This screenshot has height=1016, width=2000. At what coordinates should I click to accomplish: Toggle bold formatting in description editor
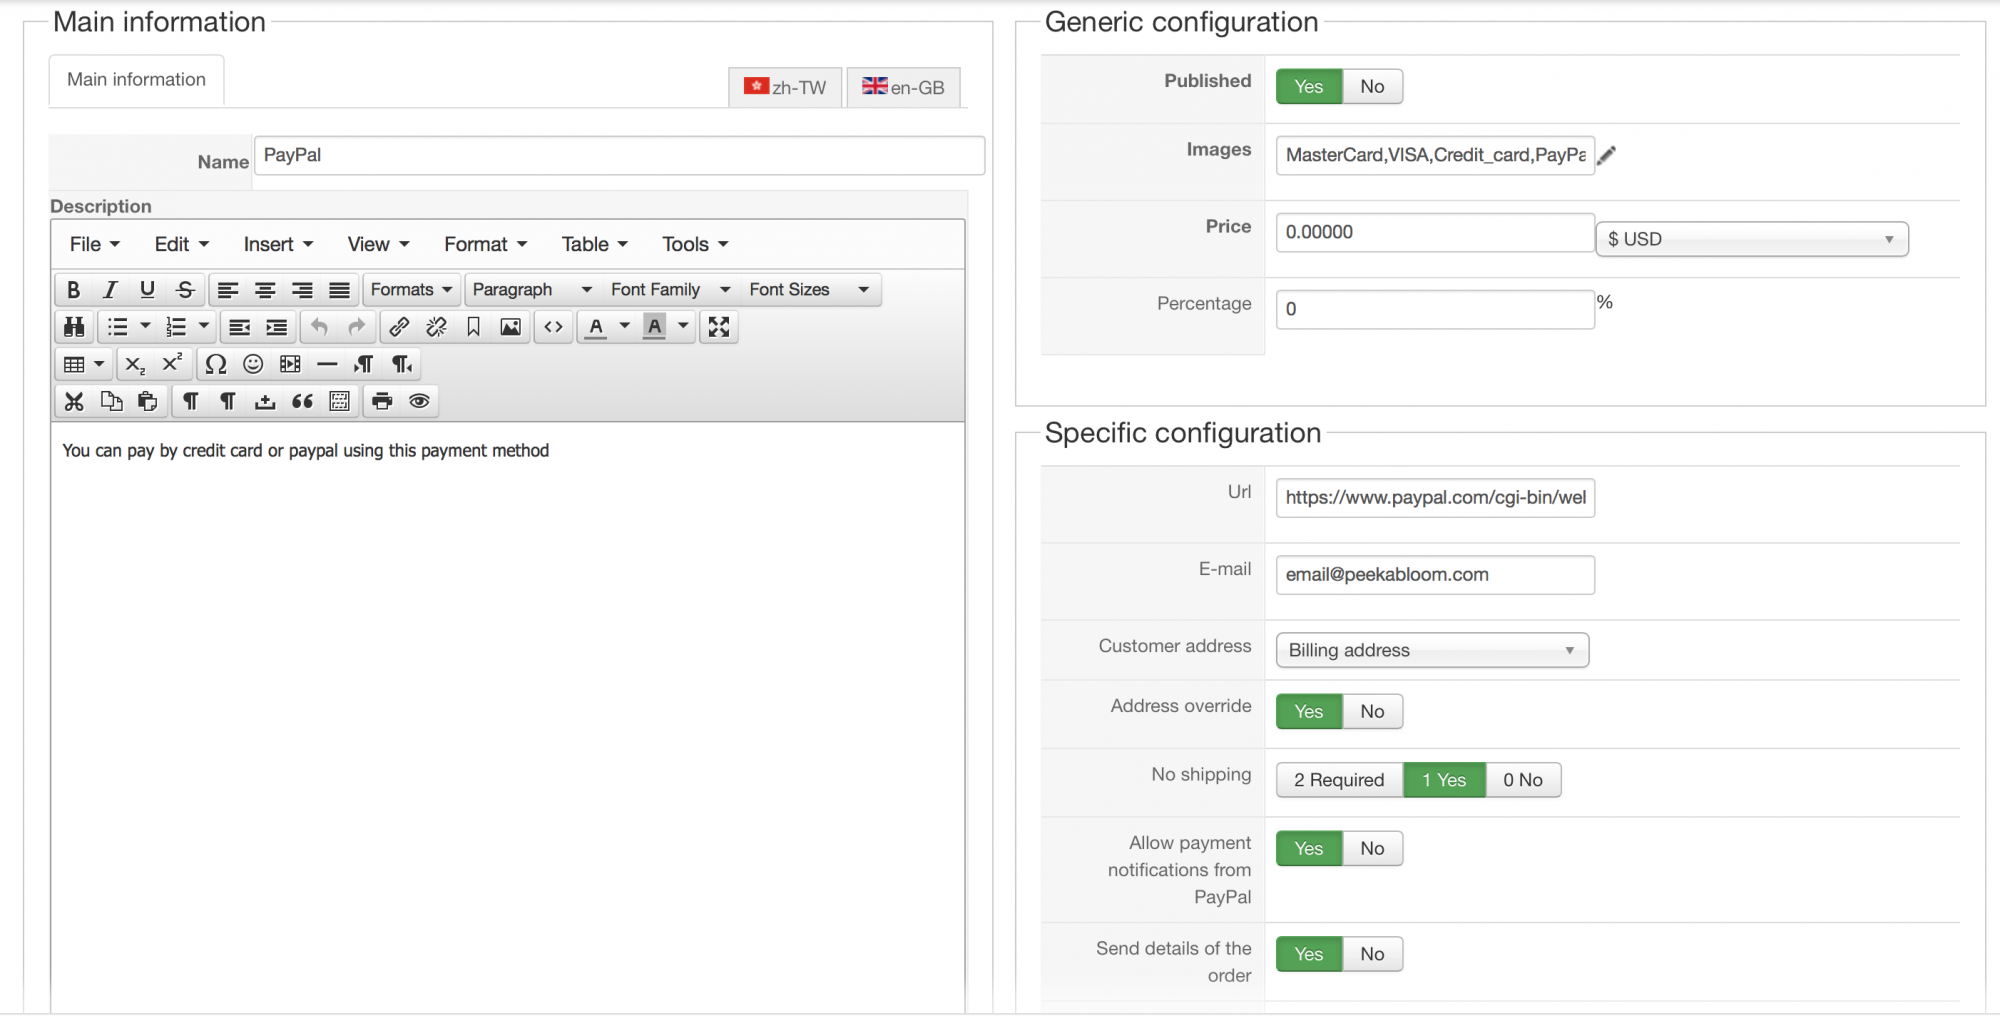pos(73,290)
